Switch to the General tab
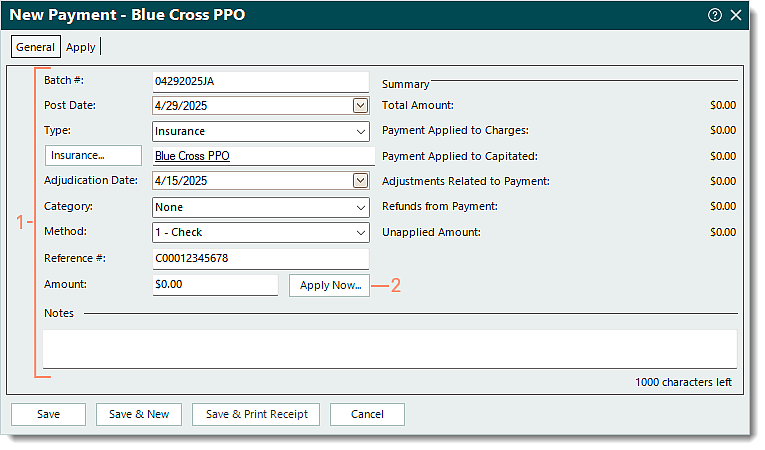This screenshot has width=765, height=450. tap(36, 47)
